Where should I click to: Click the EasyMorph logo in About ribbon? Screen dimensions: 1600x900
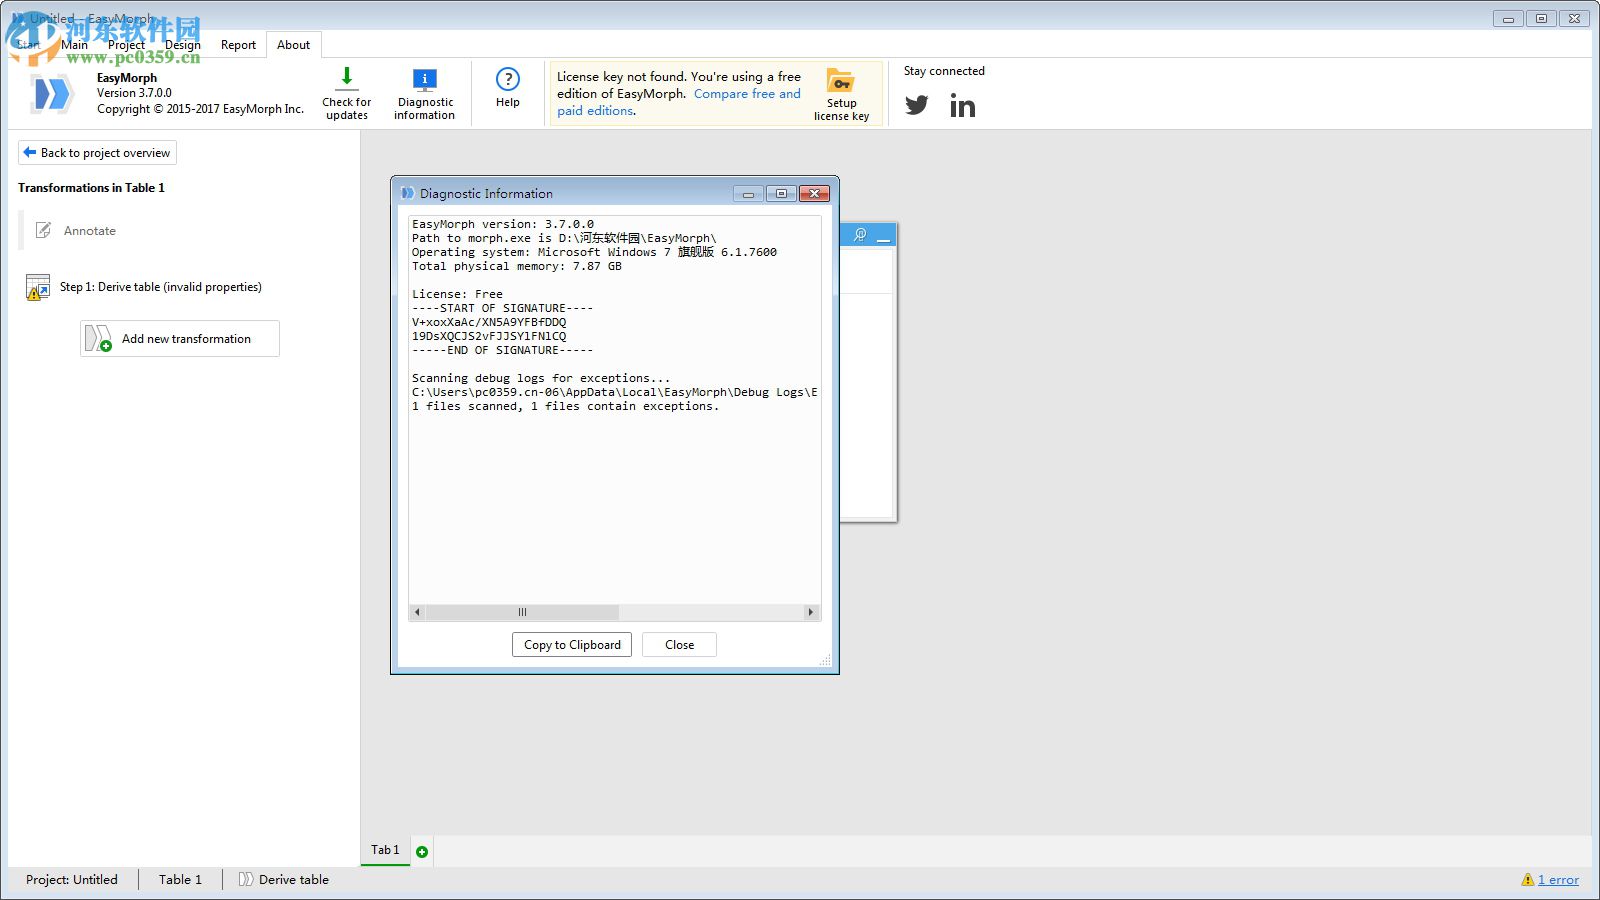pos(52,94)
